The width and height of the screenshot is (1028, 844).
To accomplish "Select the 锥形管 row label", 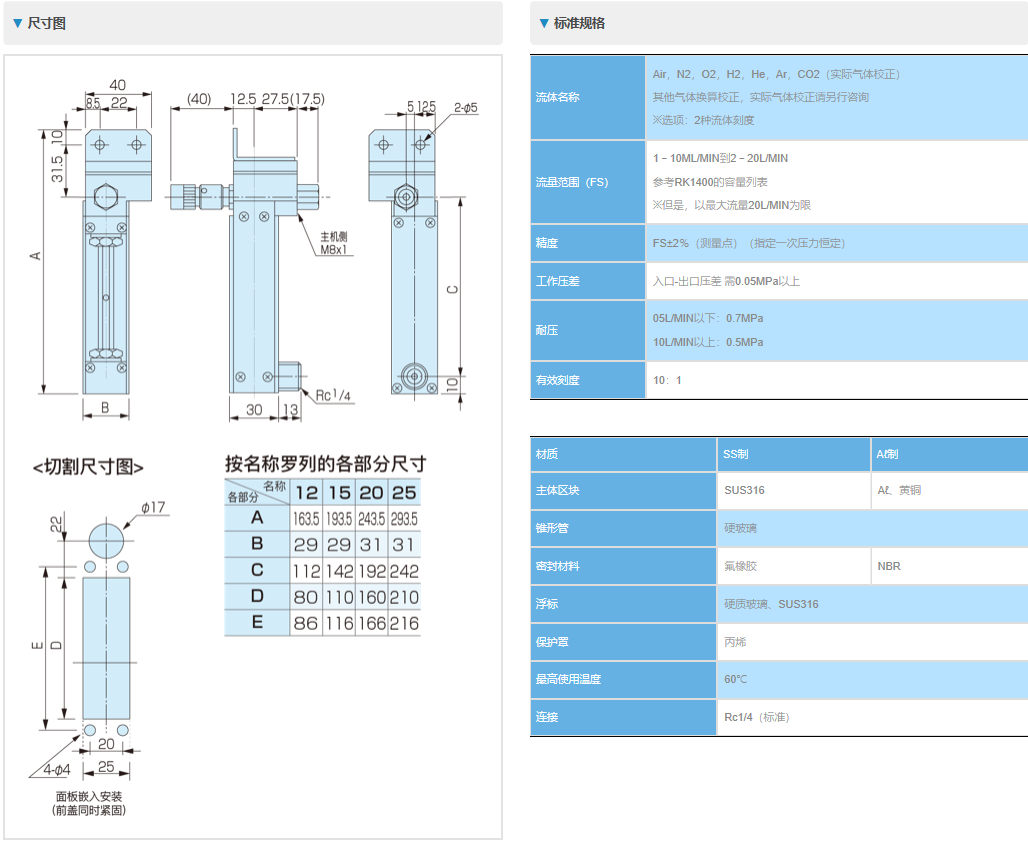I will point(623,529).
